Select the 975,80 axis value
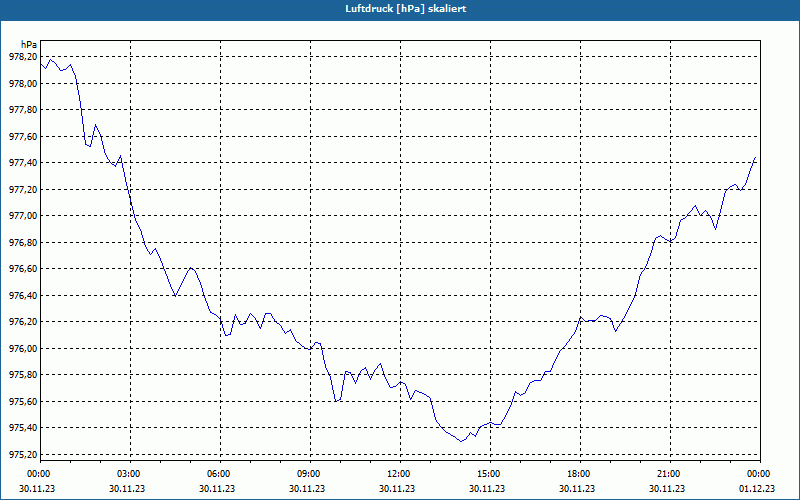The width and height of the screenshot is (800, 500). click(x=23, y=375)
